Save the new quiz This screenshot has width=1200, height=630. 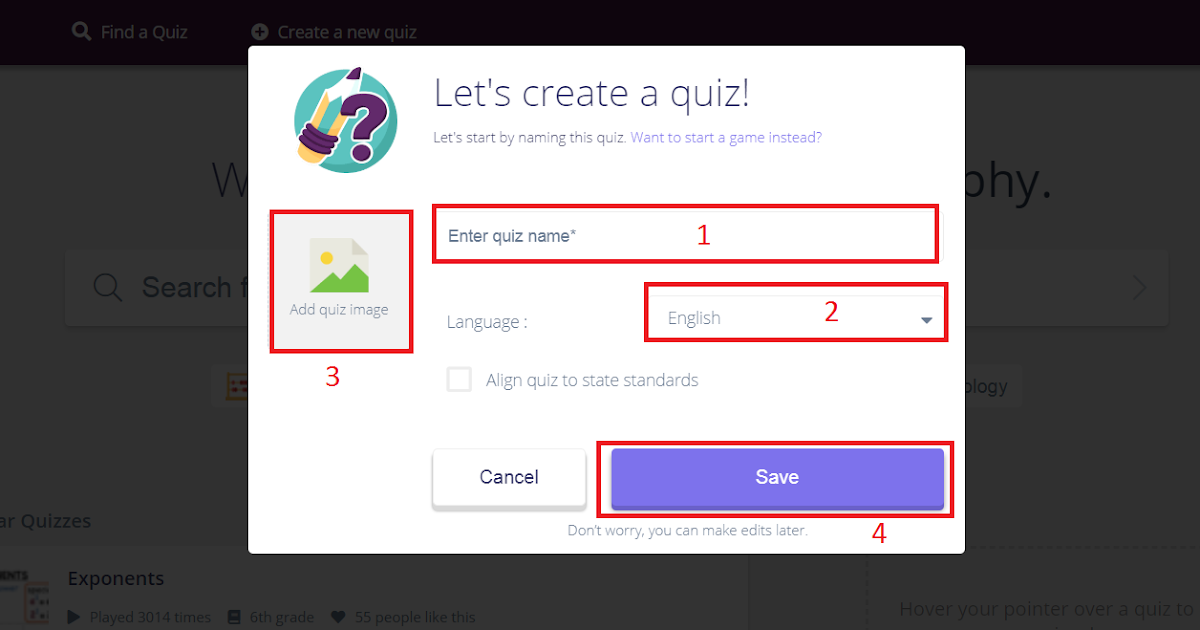coord(777,478)
